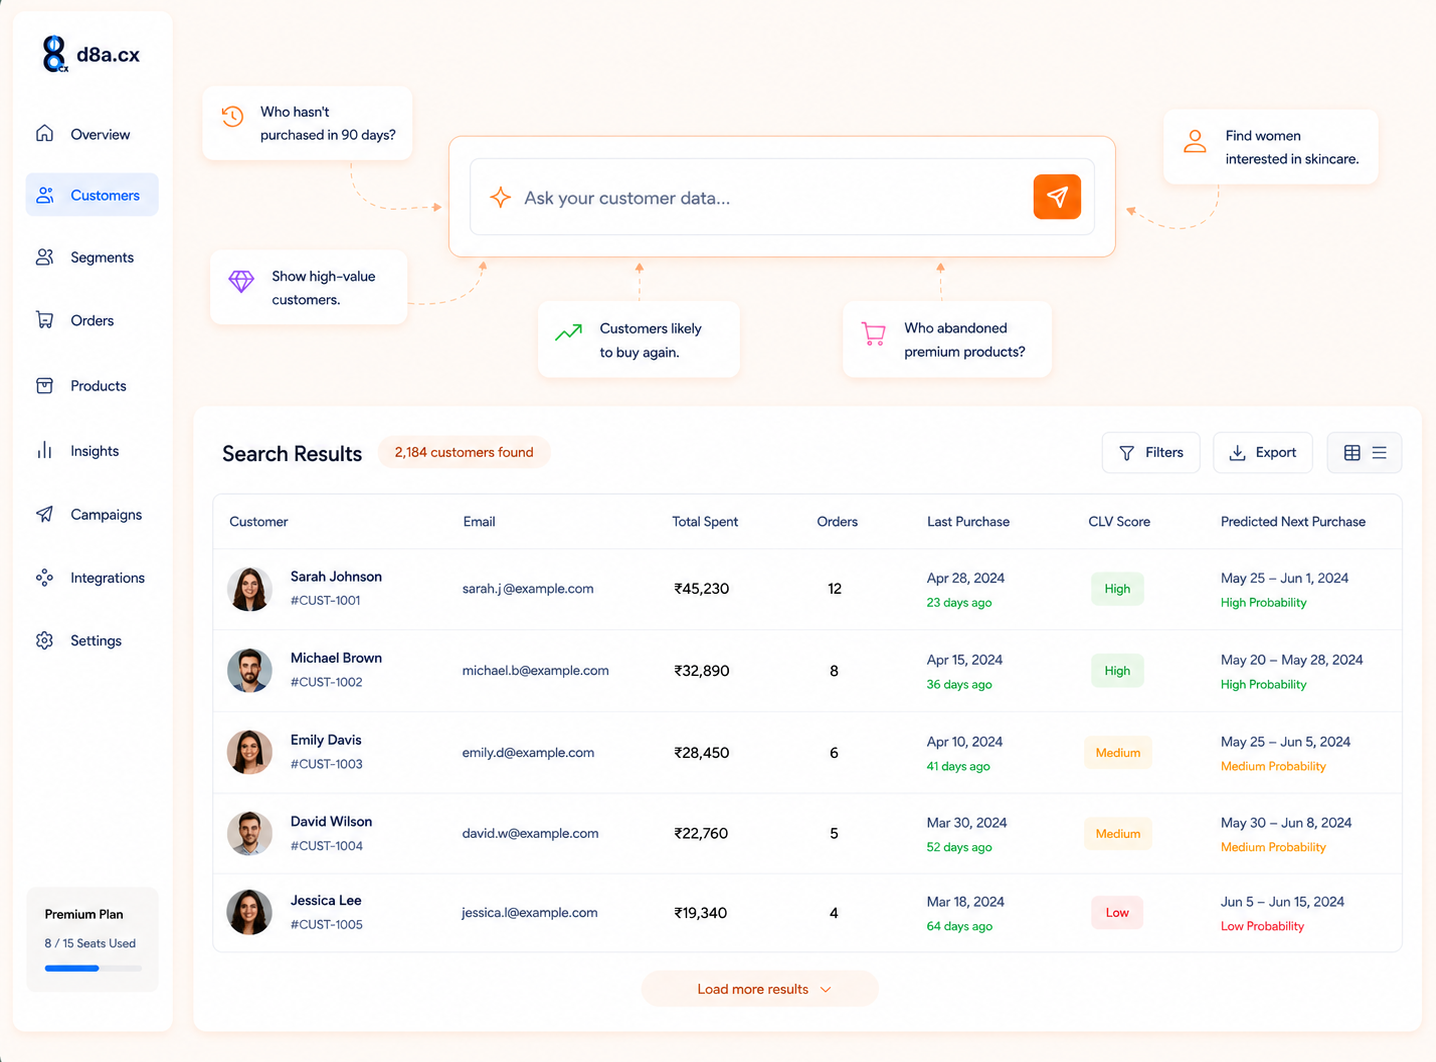1436x1062 pixels.
Task: Click the diamond icon on high-value card
Action: coord(241,281)
